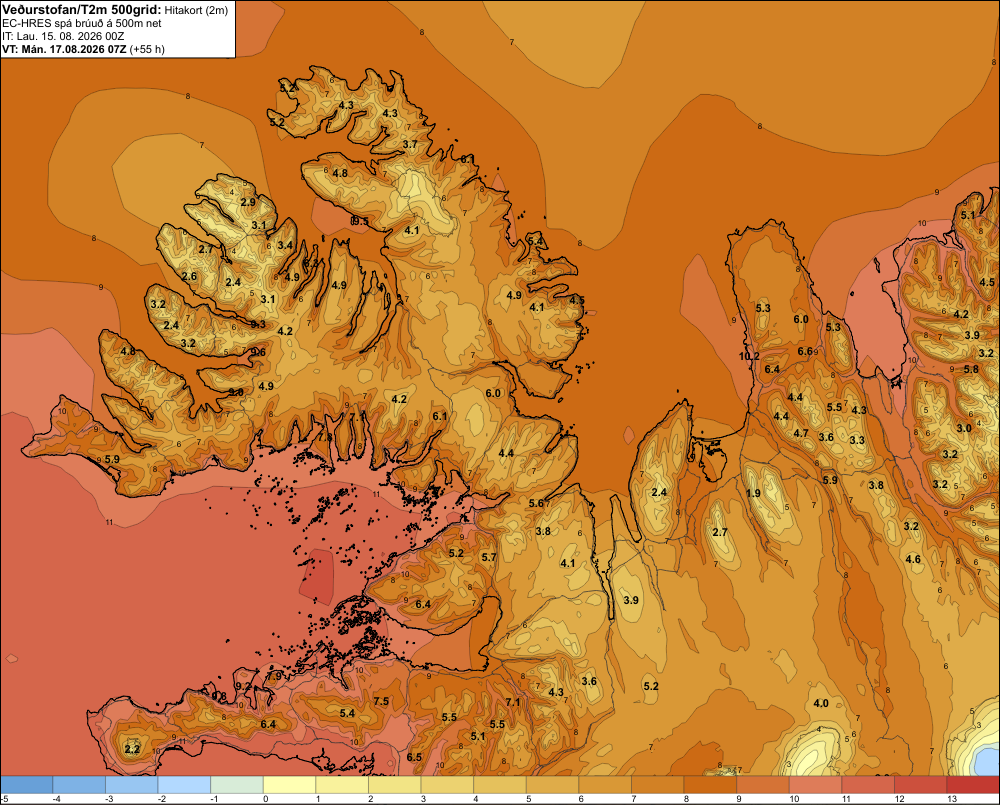Screen dimensions: 1000x805
Task: Click the red legend swatch between 12 and 13
Action: pos(921,785)
